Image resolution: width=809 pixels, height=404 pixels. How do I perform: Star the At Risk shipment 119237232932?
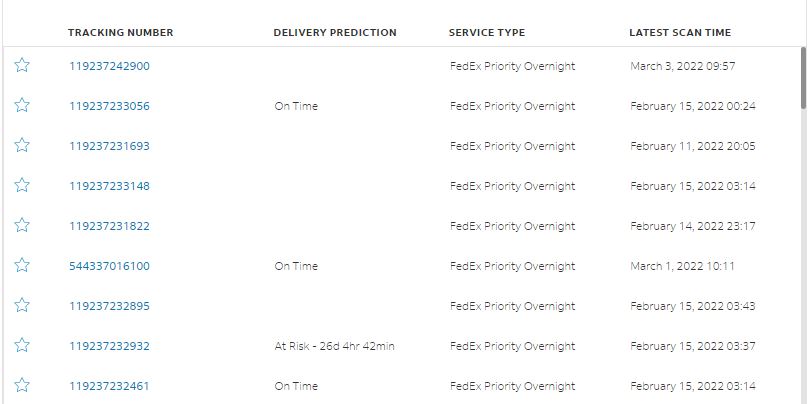22,345
